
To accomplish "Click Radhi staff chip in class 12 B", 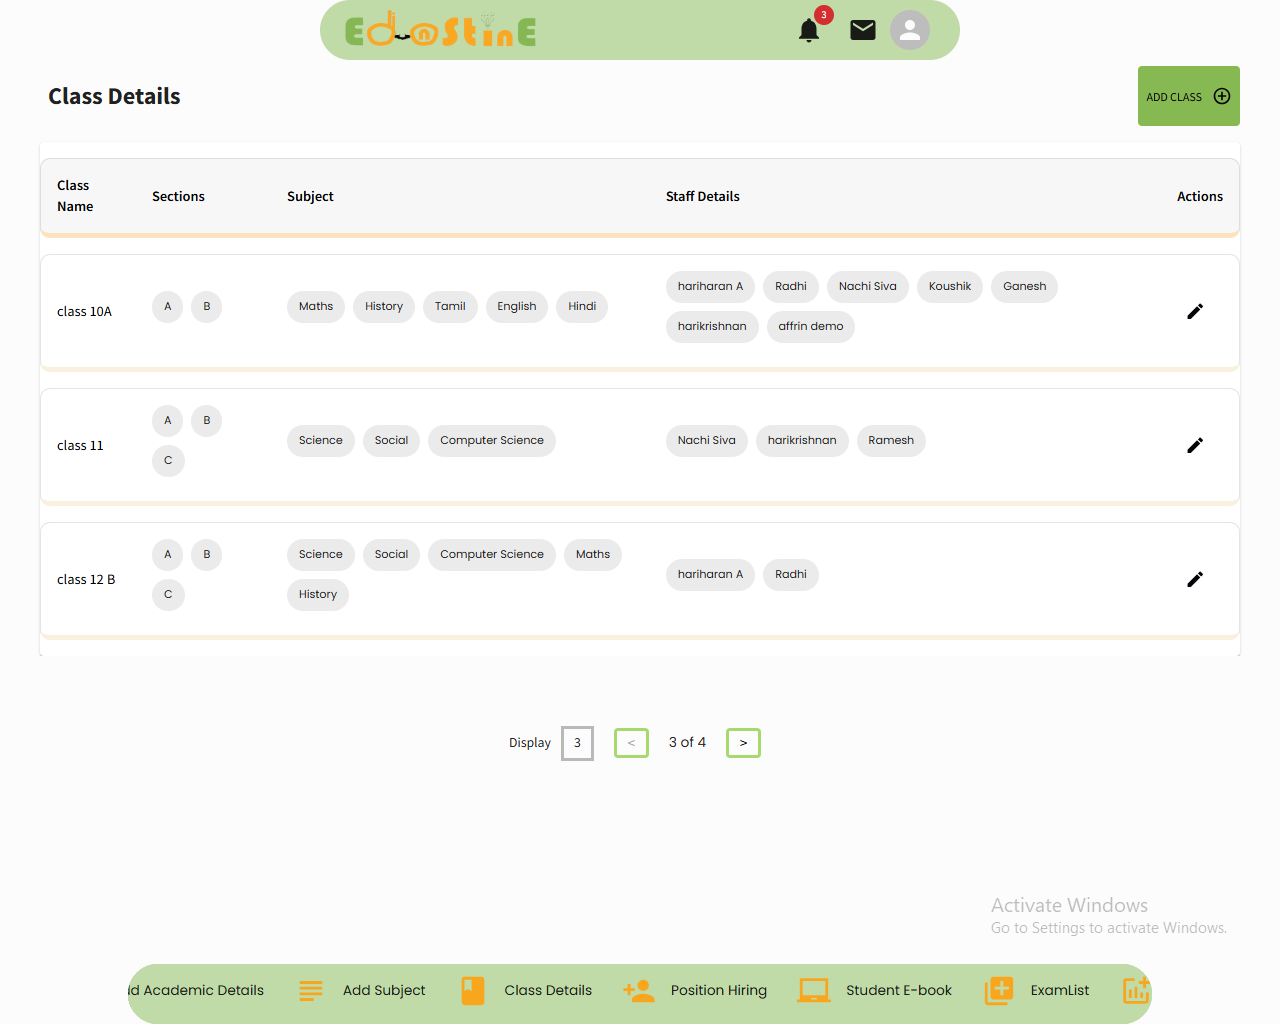I will 791,575.
